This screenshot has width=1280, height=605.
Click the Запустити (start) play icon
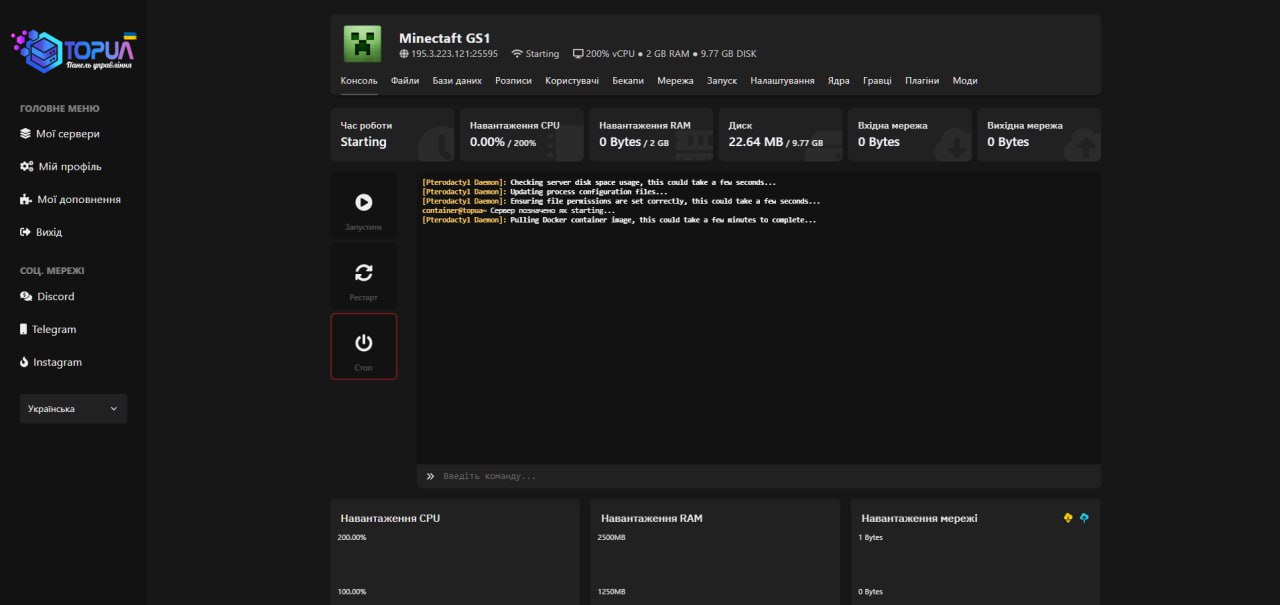pos(363,202)
